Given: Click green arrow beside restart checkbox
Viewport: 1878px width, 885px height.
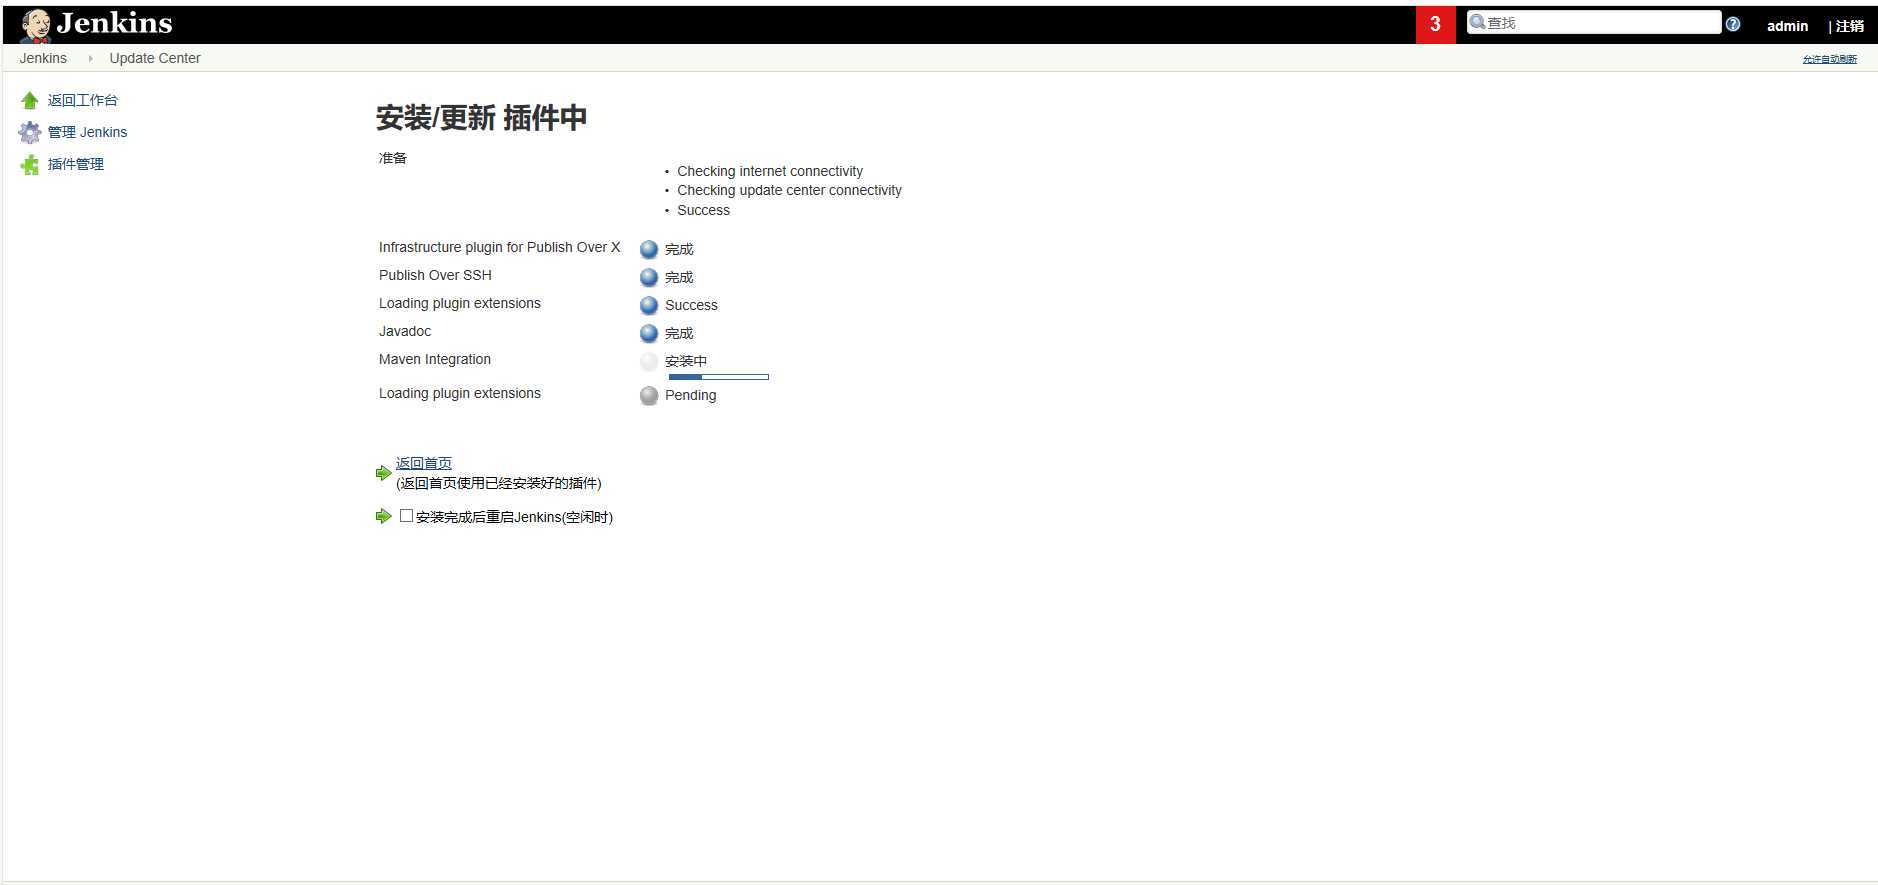Looking at the screenshot, I should [x=383, y=516].
